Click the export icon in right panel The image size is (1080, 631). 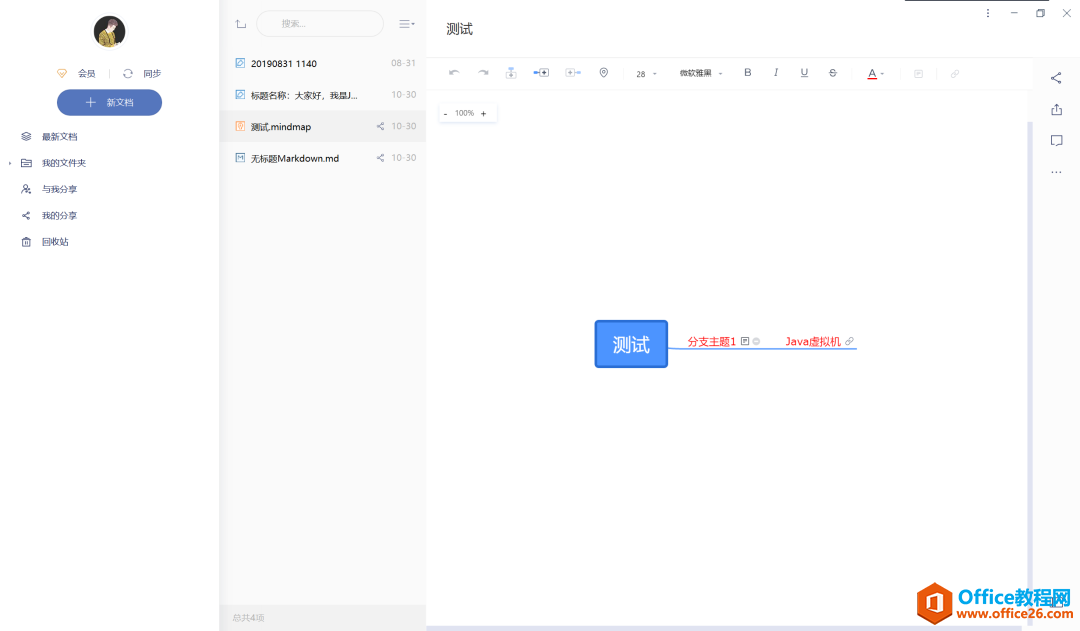click(1057, 110)
